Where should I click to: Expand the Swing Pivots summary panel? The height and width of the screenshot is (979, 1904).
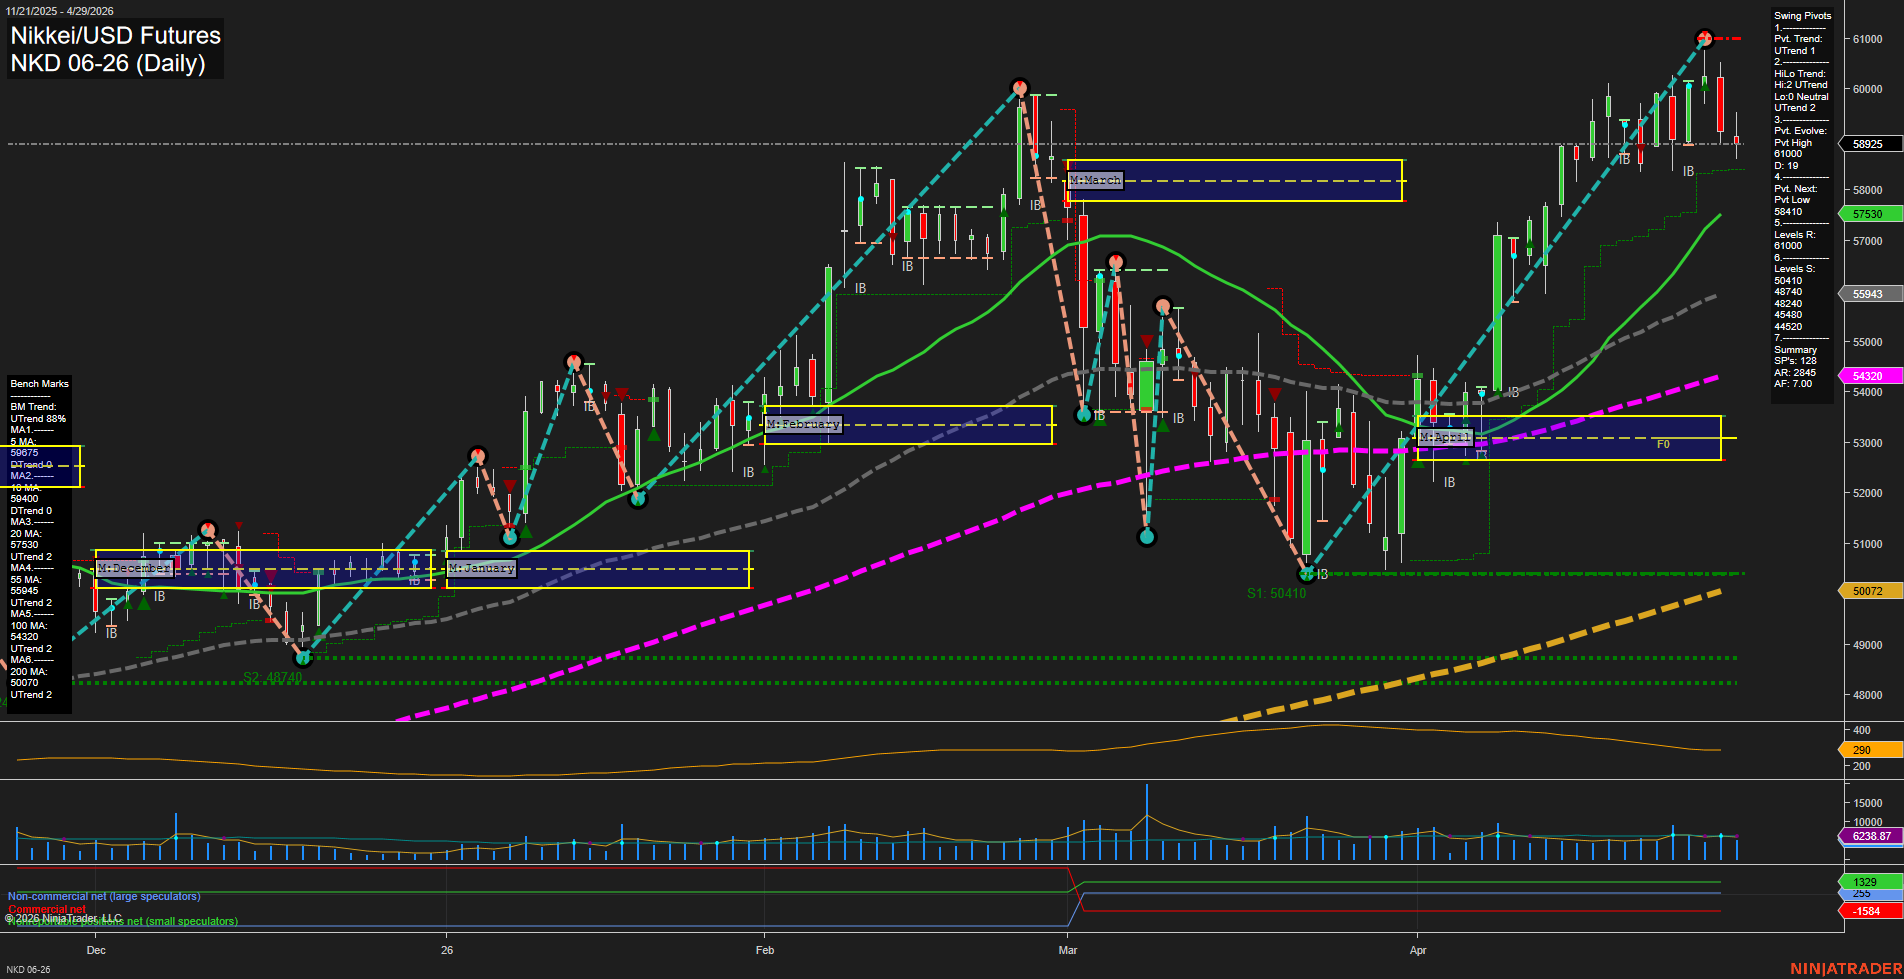coord(1801,15)
